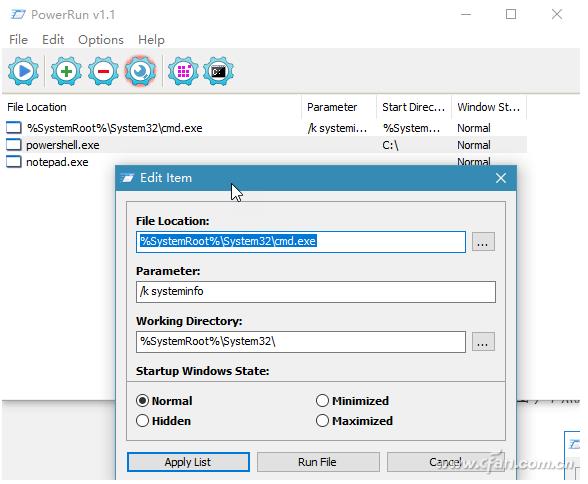Viewport: 588px width, 484px height.
Task: Click the Run File button
Action: pyautogui.click(x=318, y=462)
